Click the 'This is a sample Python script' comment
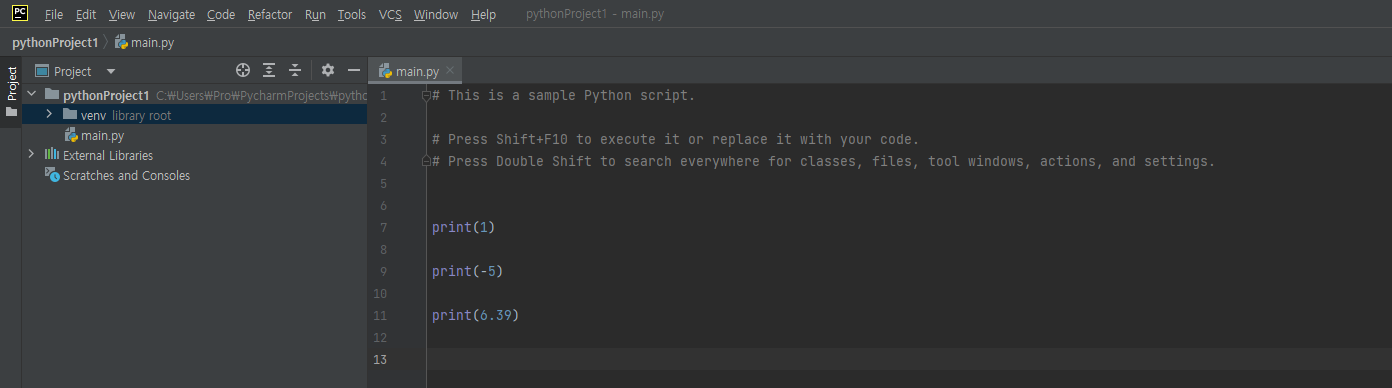The height and width of the screenshot is (388, 1392). tap(563, 95)
